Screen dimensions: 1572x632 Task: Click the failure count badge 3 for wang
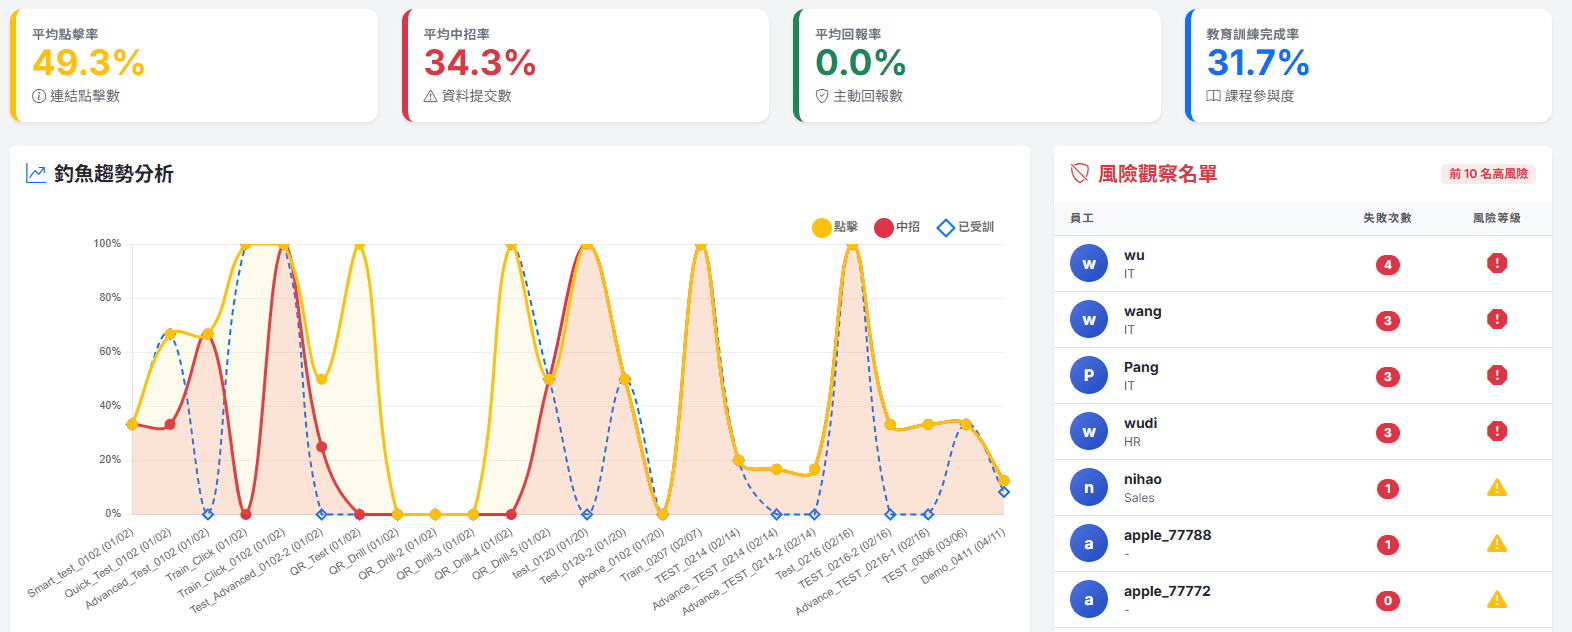click(1387, 321)
